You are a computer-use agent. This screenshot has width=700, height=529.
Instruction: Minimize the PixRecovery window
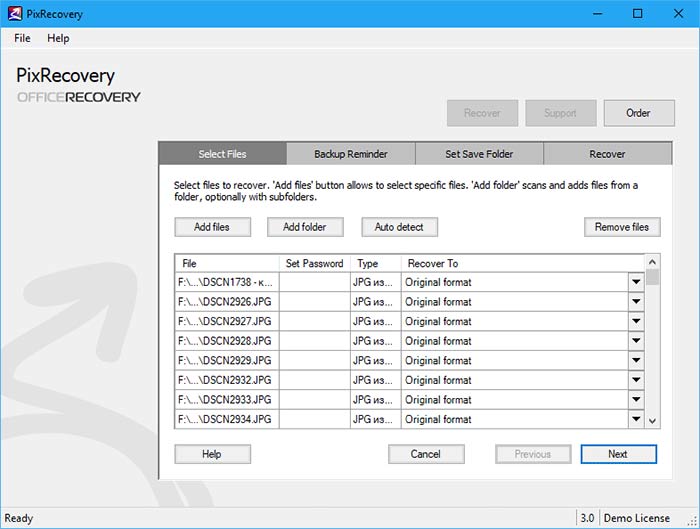click(x=597, y=14)
